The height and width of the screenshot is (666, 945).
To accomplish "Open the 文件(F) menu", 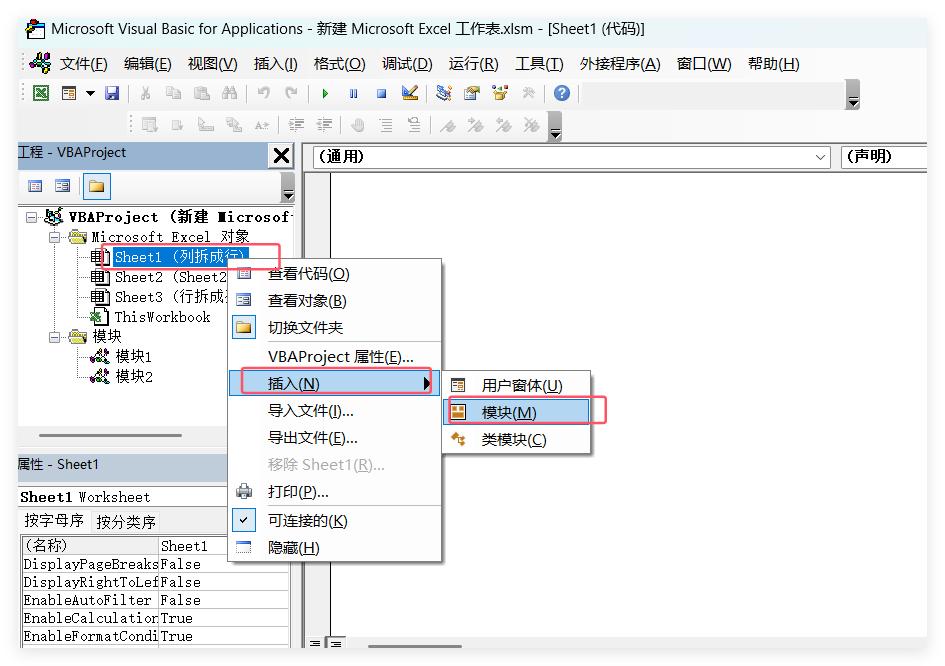I will coord(83,63).
